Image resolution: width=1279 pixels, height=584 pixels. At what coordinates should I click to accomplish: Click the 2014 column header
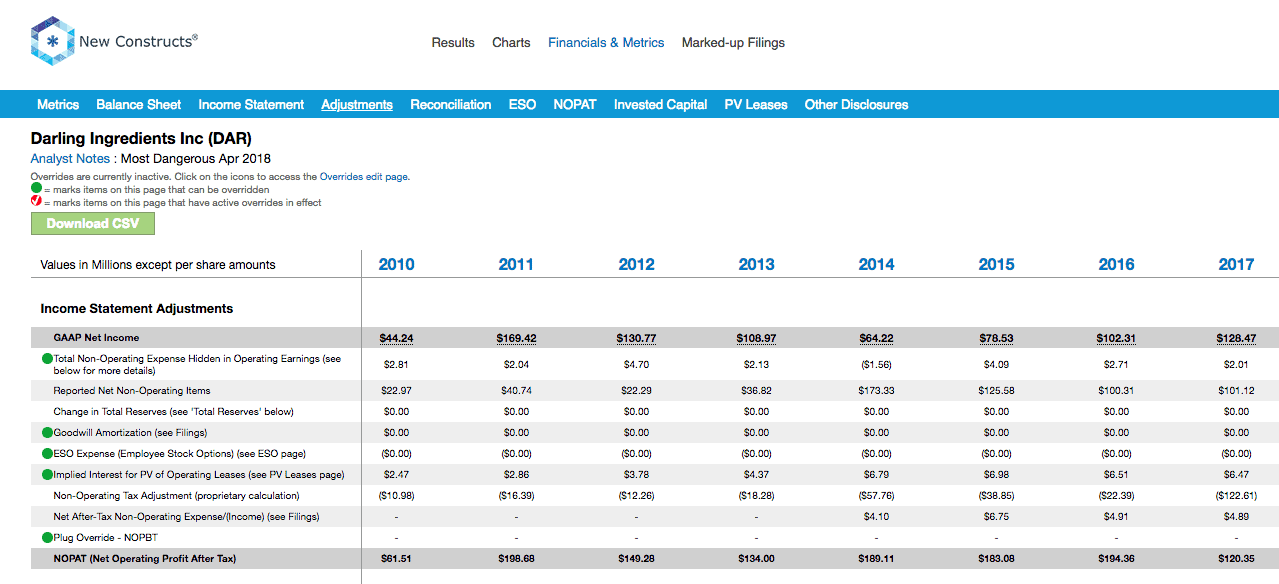[876, 264]
